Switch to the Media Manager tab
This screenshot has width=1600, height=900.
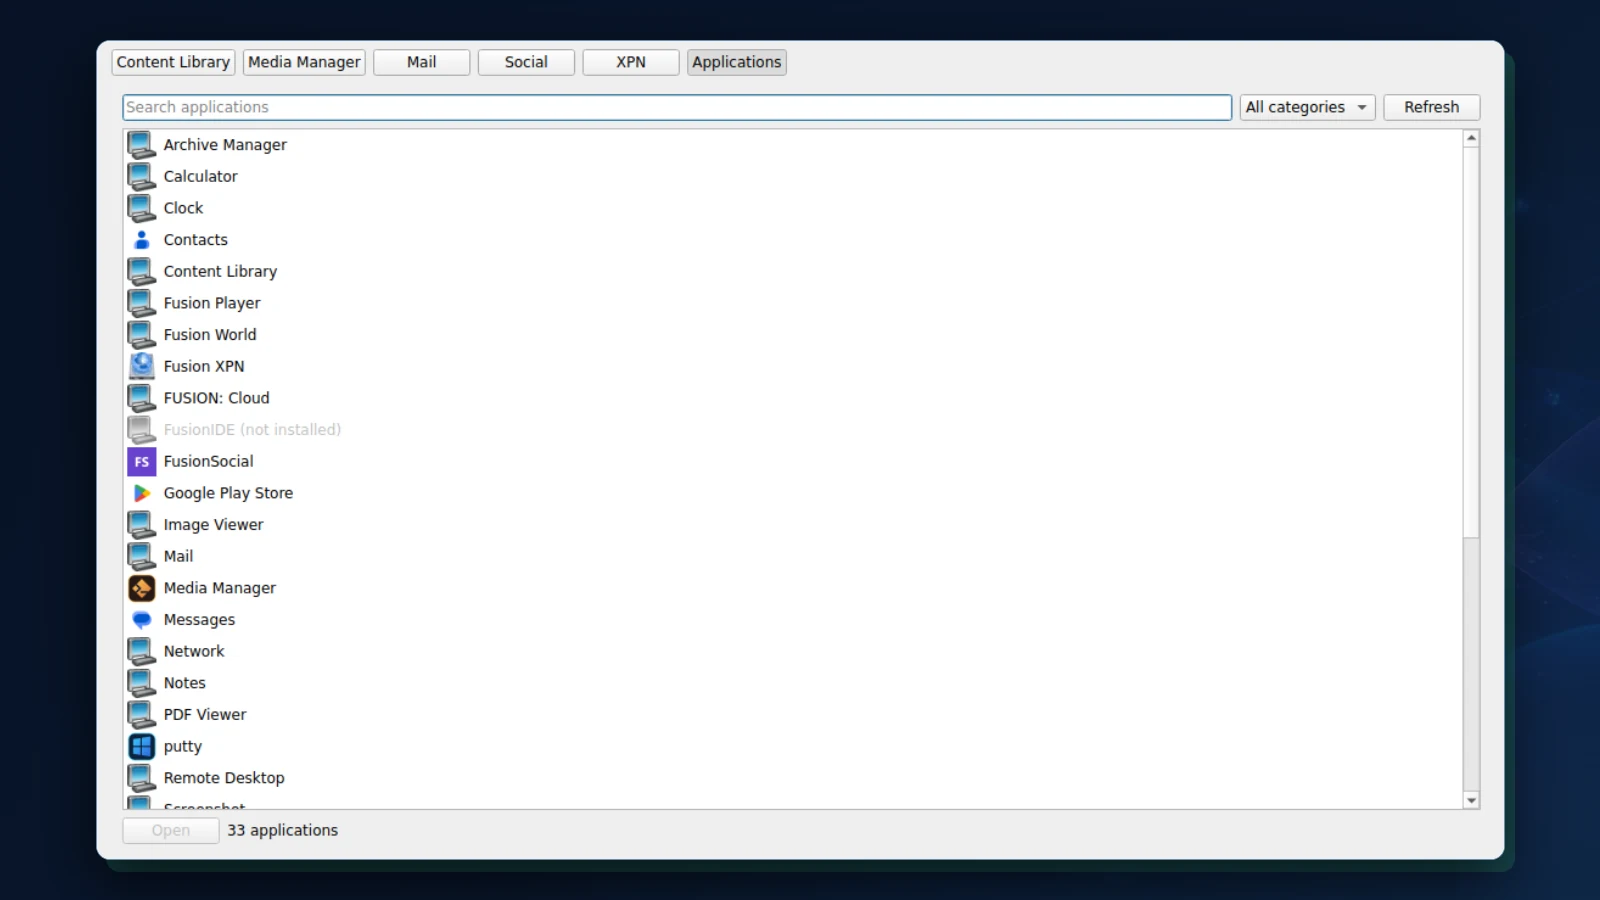pos(304,62)
